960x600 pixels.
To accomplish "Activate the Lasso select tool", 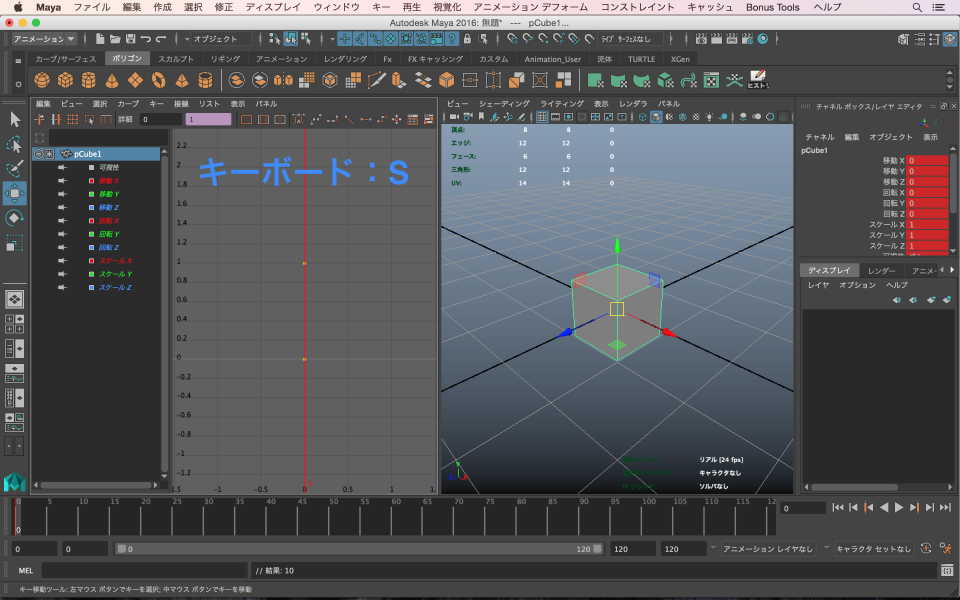I will tap(15, 144).
